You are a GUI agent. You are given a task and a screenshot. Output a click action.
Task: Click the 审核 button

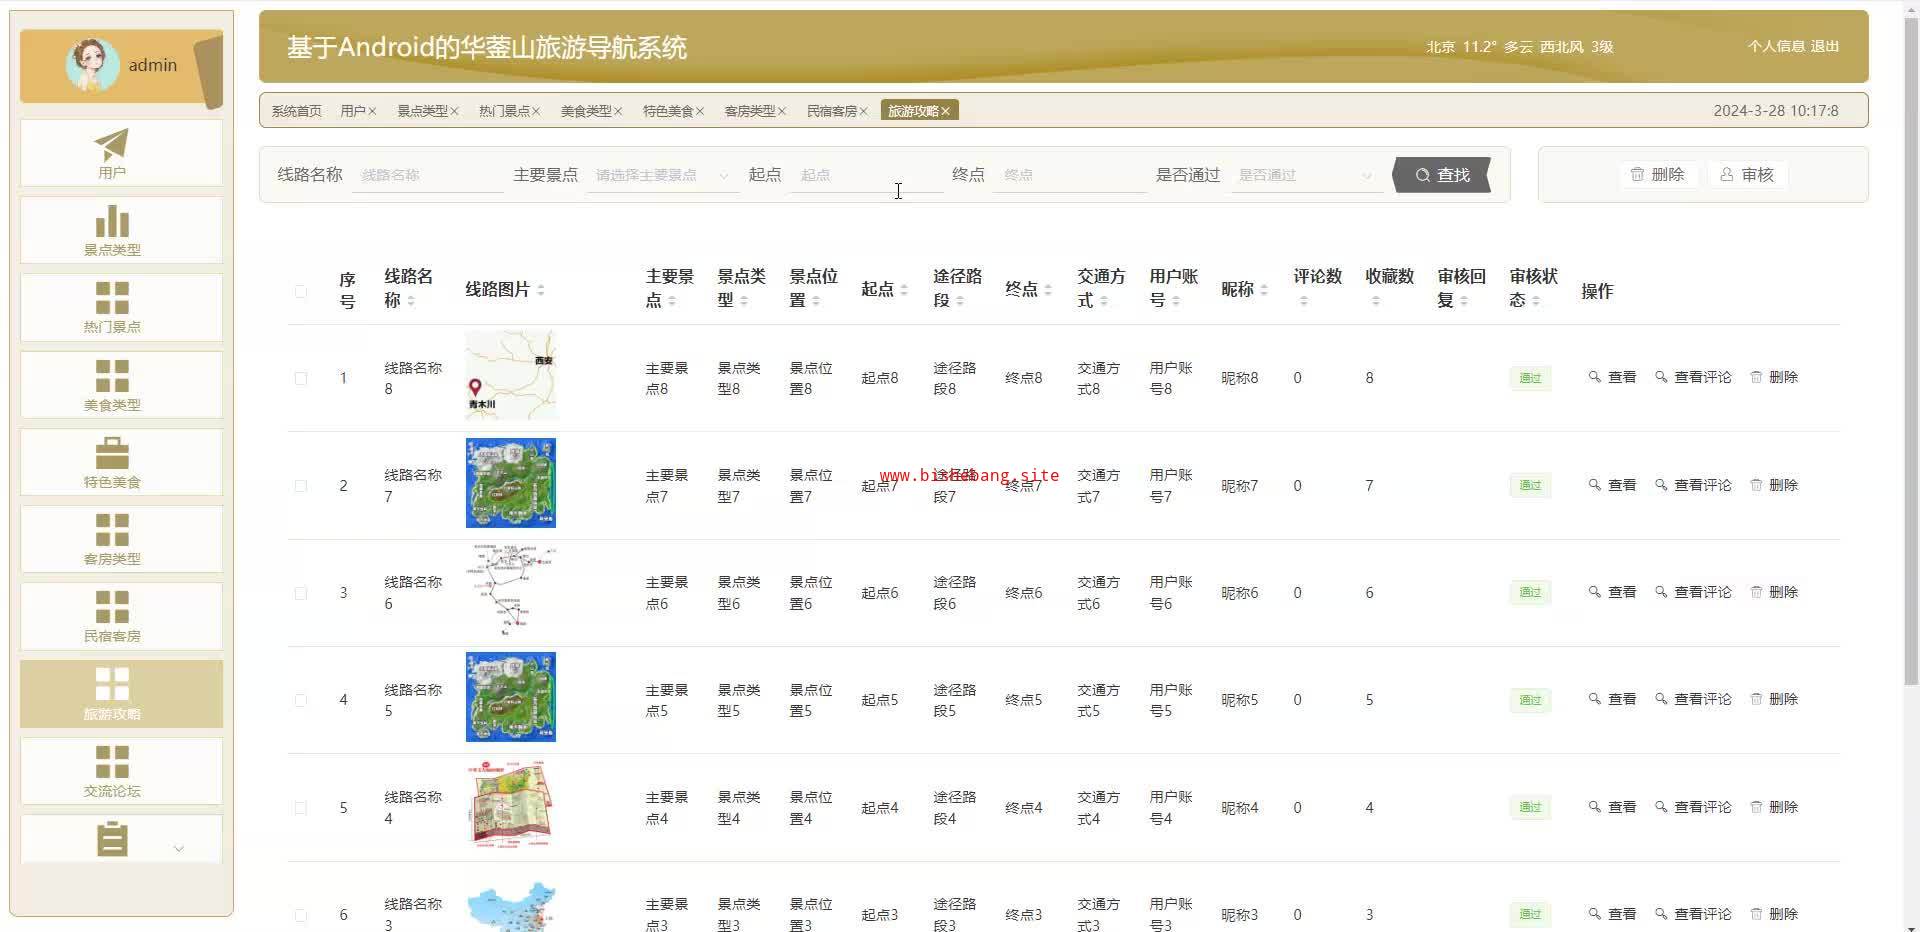click(1747, 175)
